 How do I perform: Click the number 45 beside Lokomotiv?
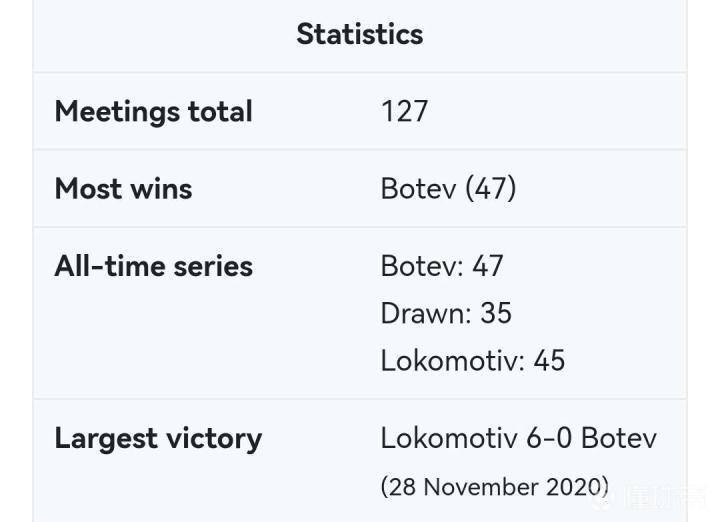coord(549,360)
